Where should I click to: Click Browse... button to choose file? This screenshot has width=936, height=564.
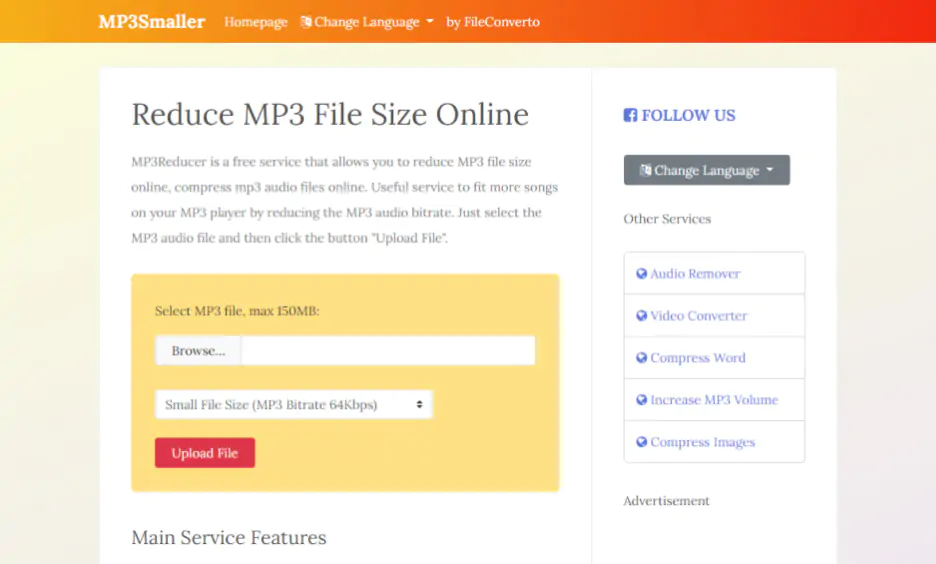pos(198,350)
